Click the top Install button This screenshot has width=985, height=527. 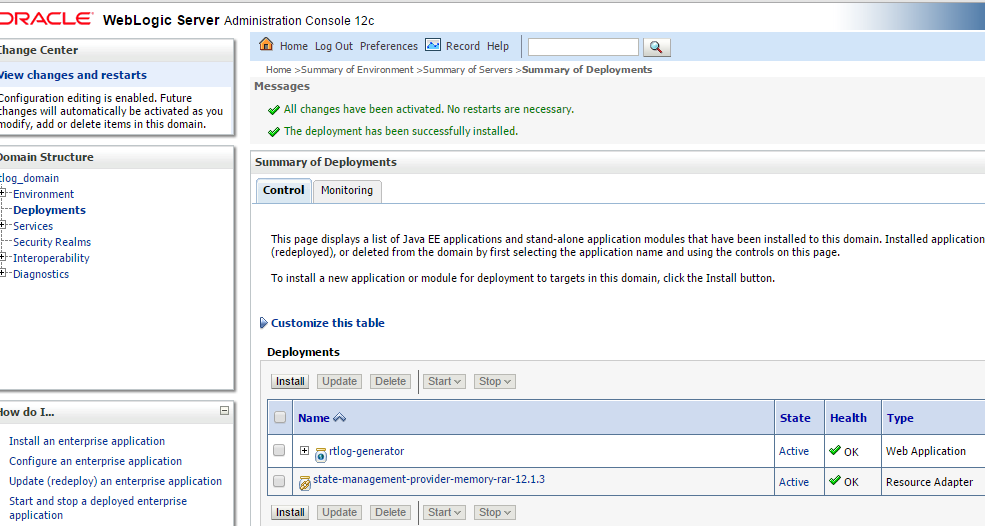click(290, 381)
